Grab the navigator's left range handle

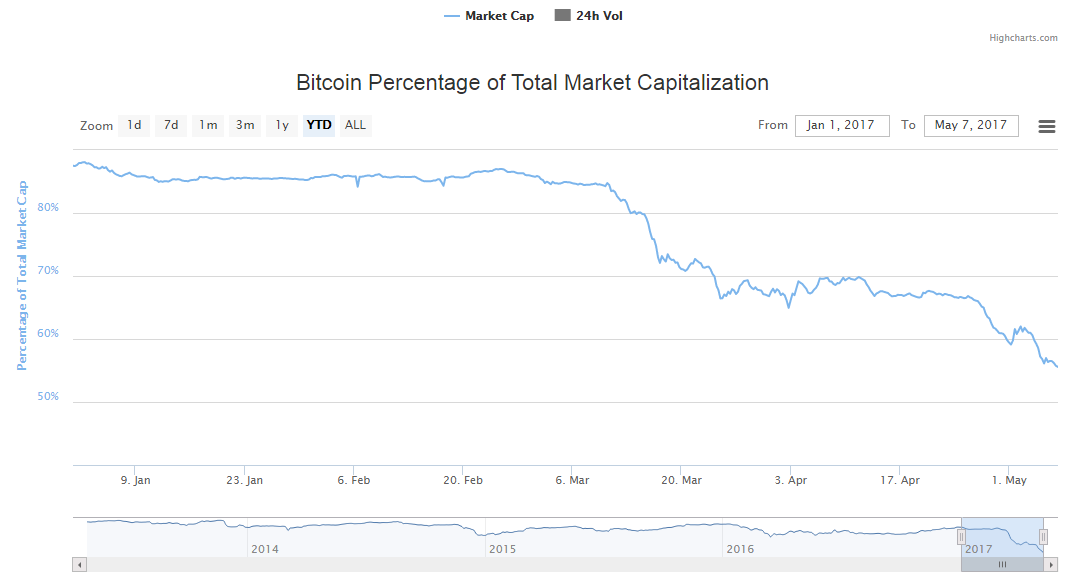pyautogui.click(x=961, y=537)
